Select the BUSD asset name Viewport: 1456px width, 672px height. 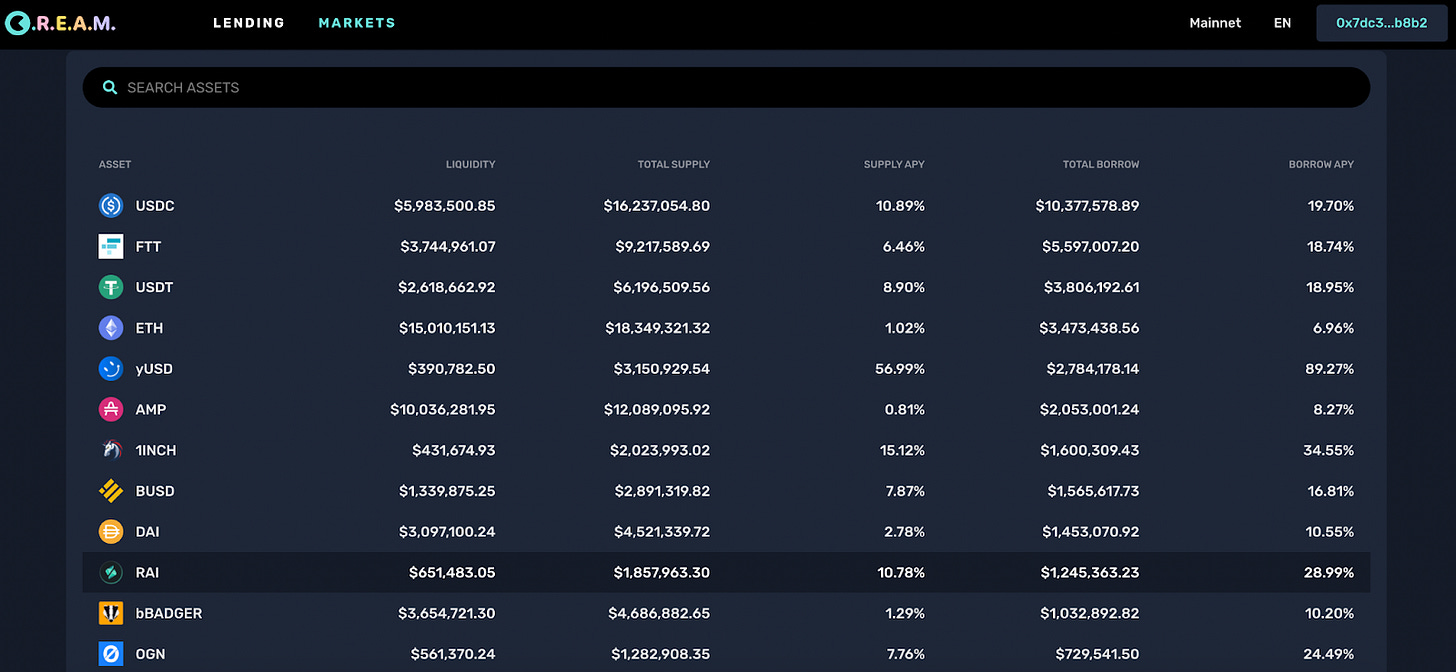point(155,491)
